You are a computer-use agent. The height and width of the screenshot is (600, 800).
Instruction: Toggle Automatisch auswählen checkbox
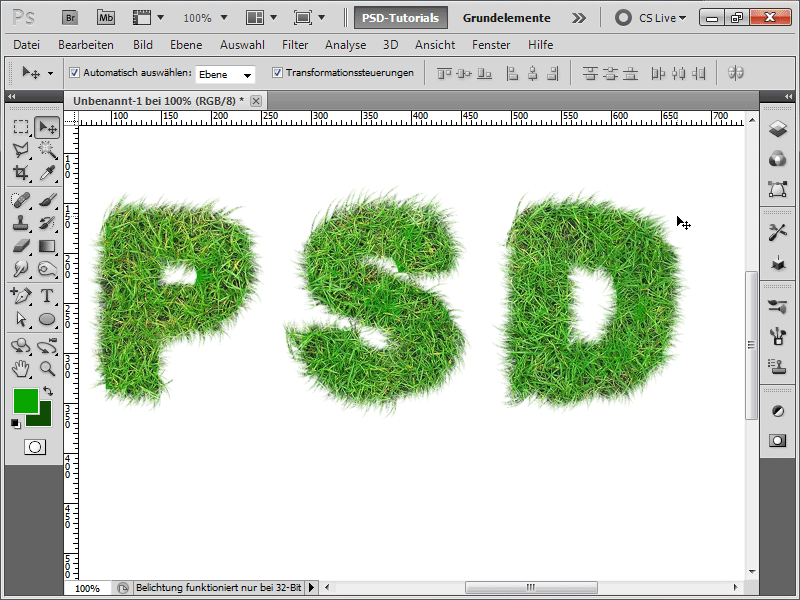tap(74, 72)
